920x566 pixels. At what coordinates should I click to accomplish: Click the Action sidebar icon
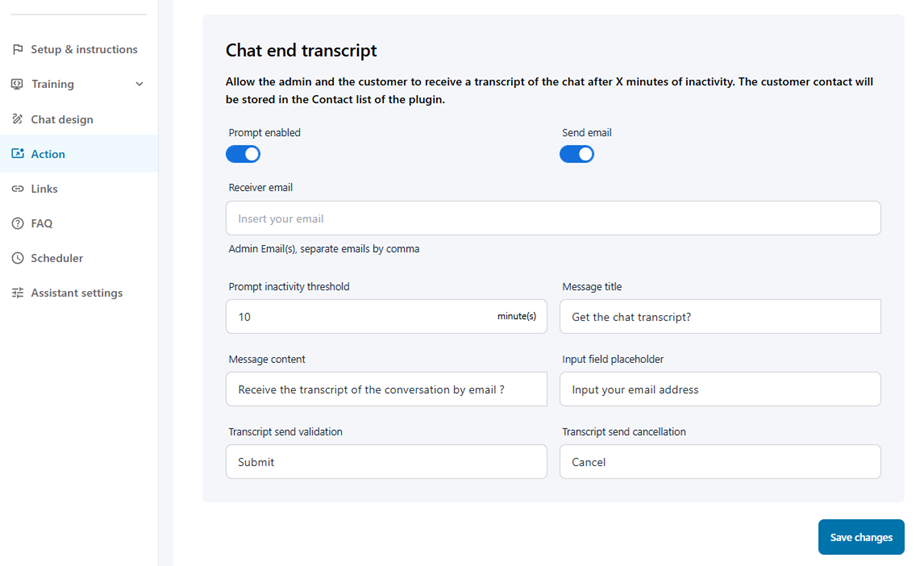(17, 154)
